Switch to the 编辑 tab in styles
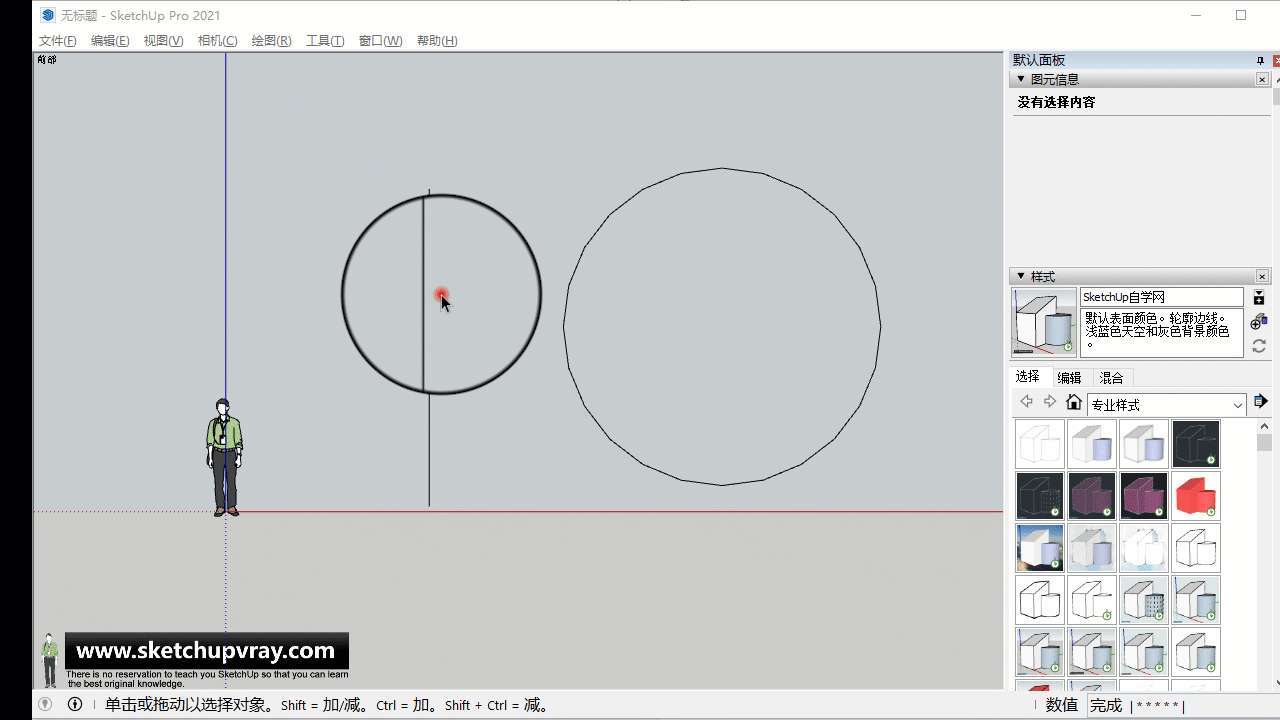This screenshot has width=1280, height=720. (1069, 378)
